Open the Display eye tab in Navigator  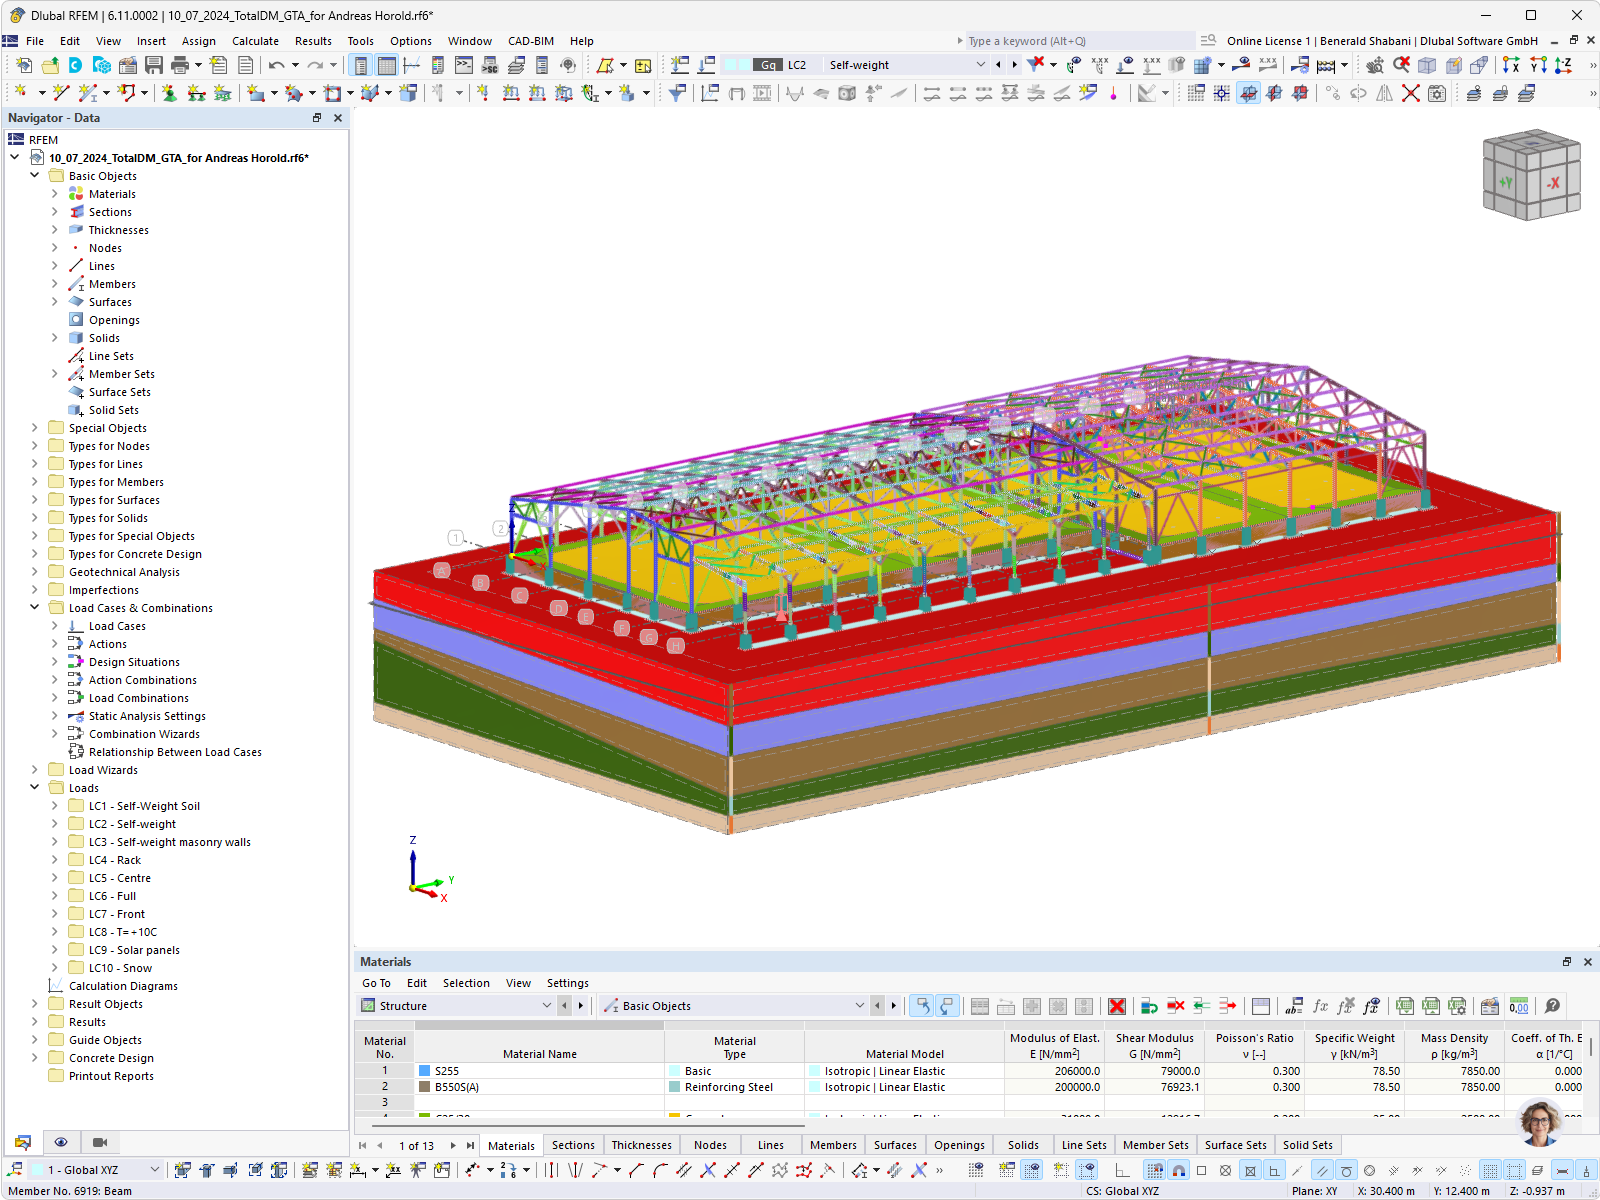coord(61,1142)
